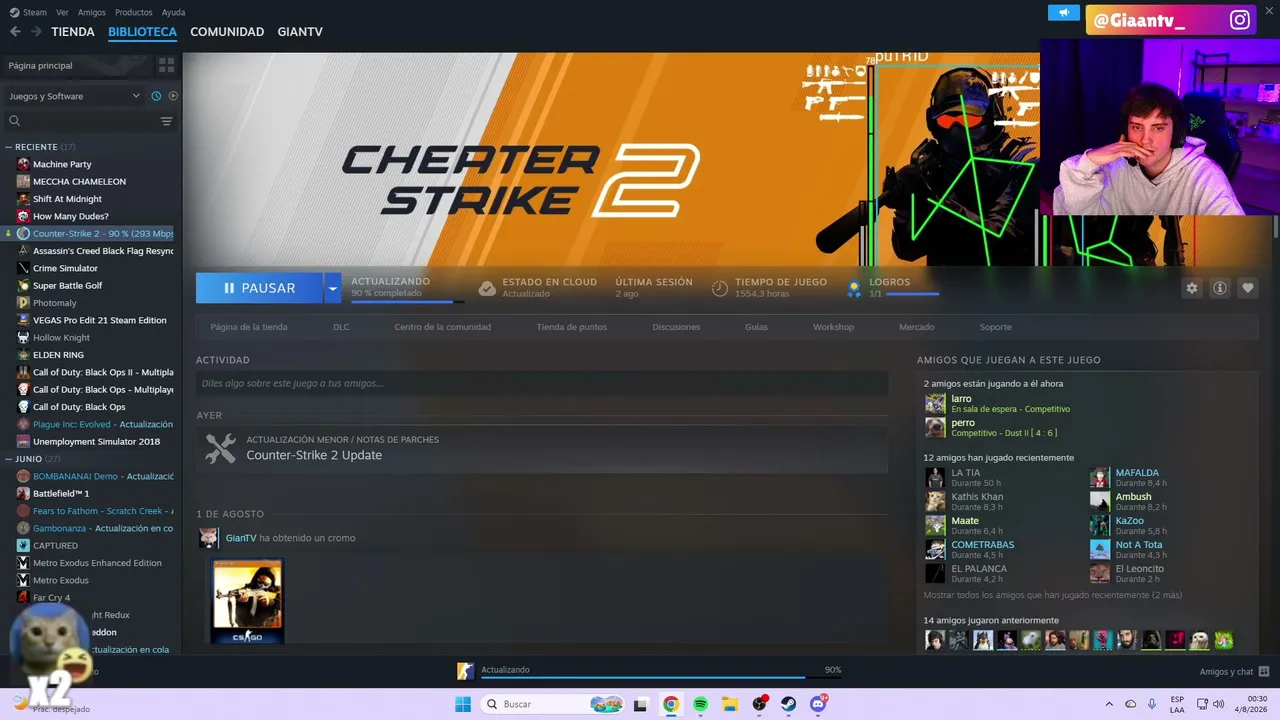Image resolution: width=1280 pixels, height=720 pixels.
Task: Select Crime Simulator game icon
Action: coord(23,268)
